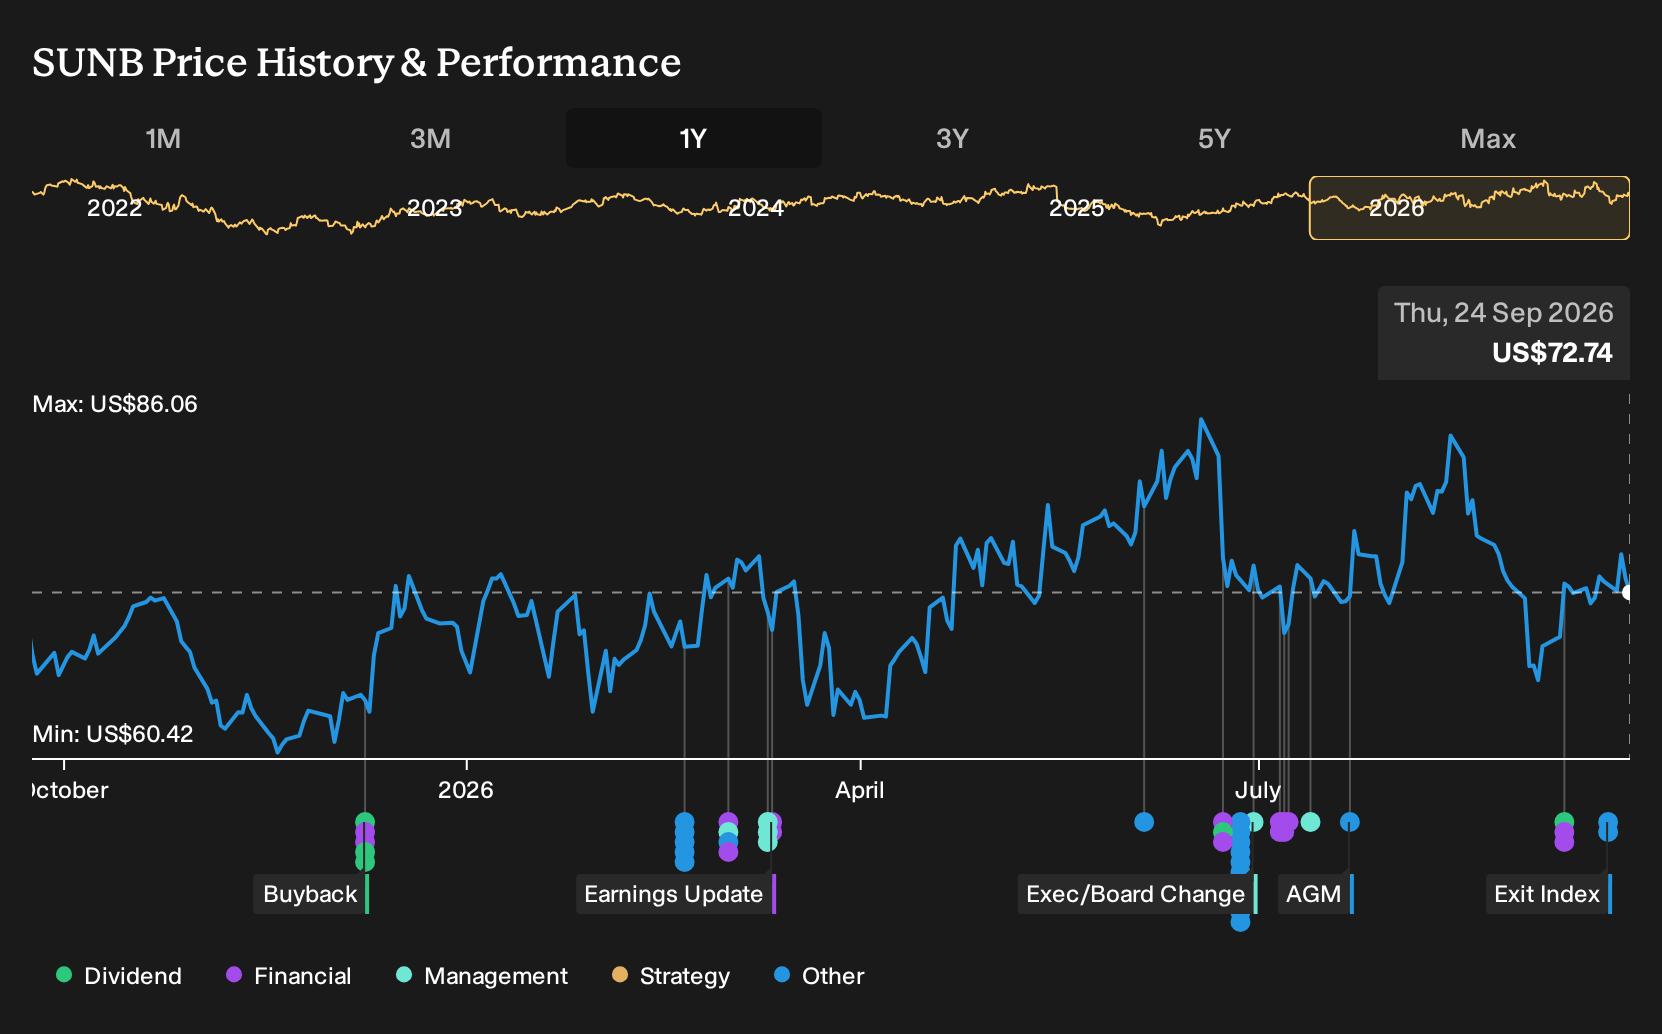
Task: Open the Exec/Board Change event label
Action: [1137, 894]
